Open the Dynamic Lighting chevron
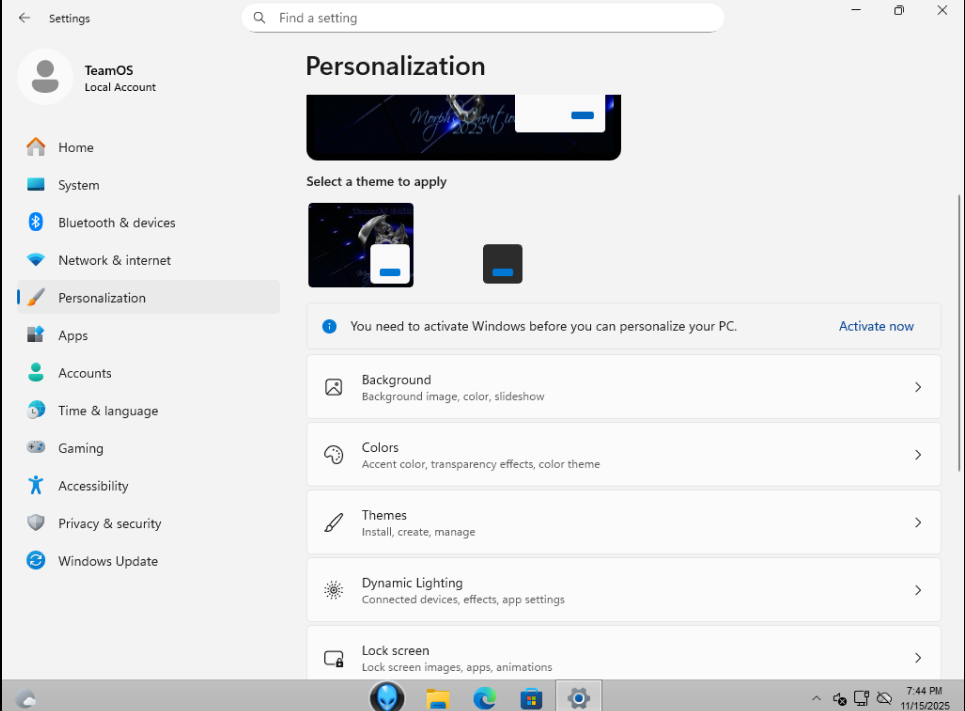The image size is (965, 711). [x=917, y=590]
